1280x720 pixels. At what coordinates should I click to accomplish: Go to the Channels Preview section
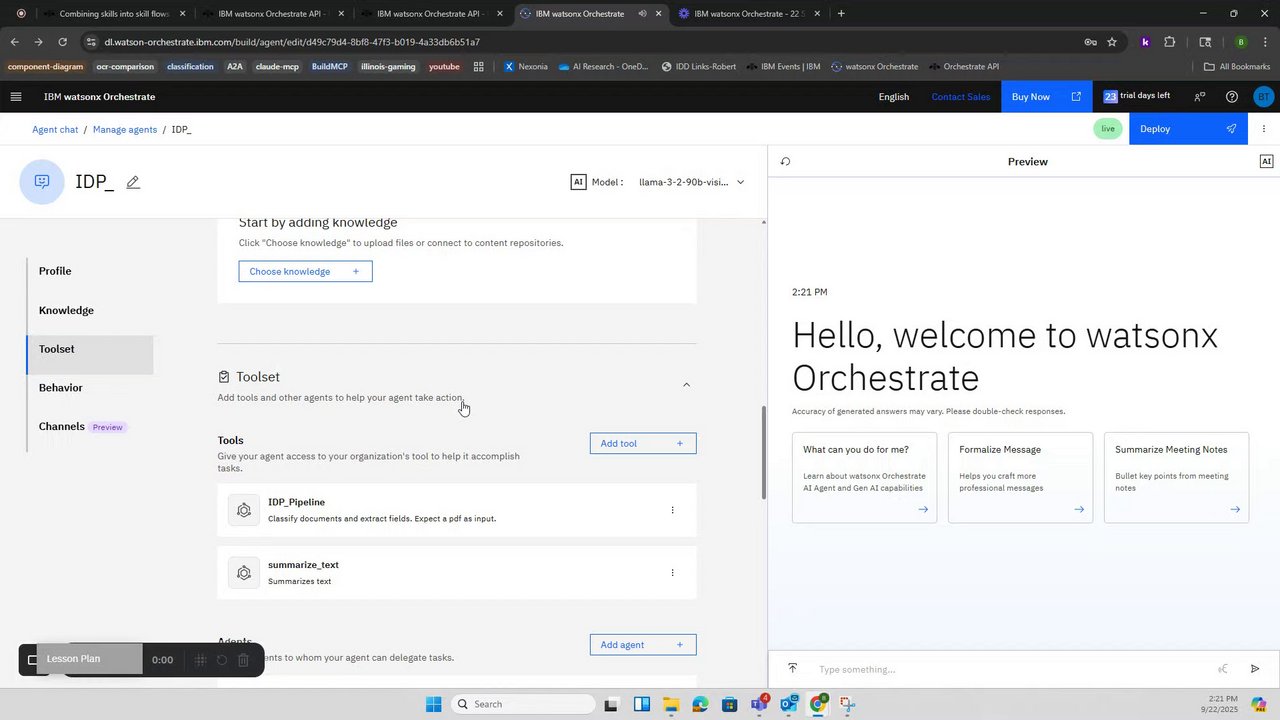click(81, 427)
